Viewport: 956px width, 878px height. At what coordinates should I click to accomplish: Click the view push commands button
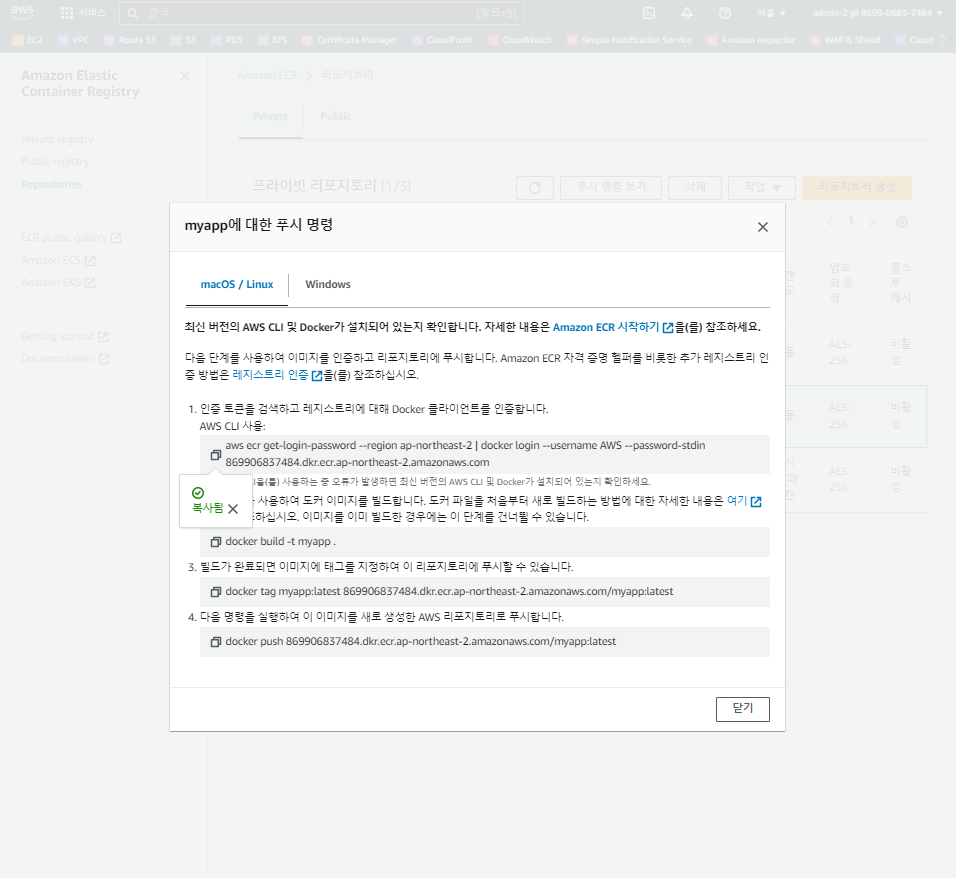click(611, 187)
